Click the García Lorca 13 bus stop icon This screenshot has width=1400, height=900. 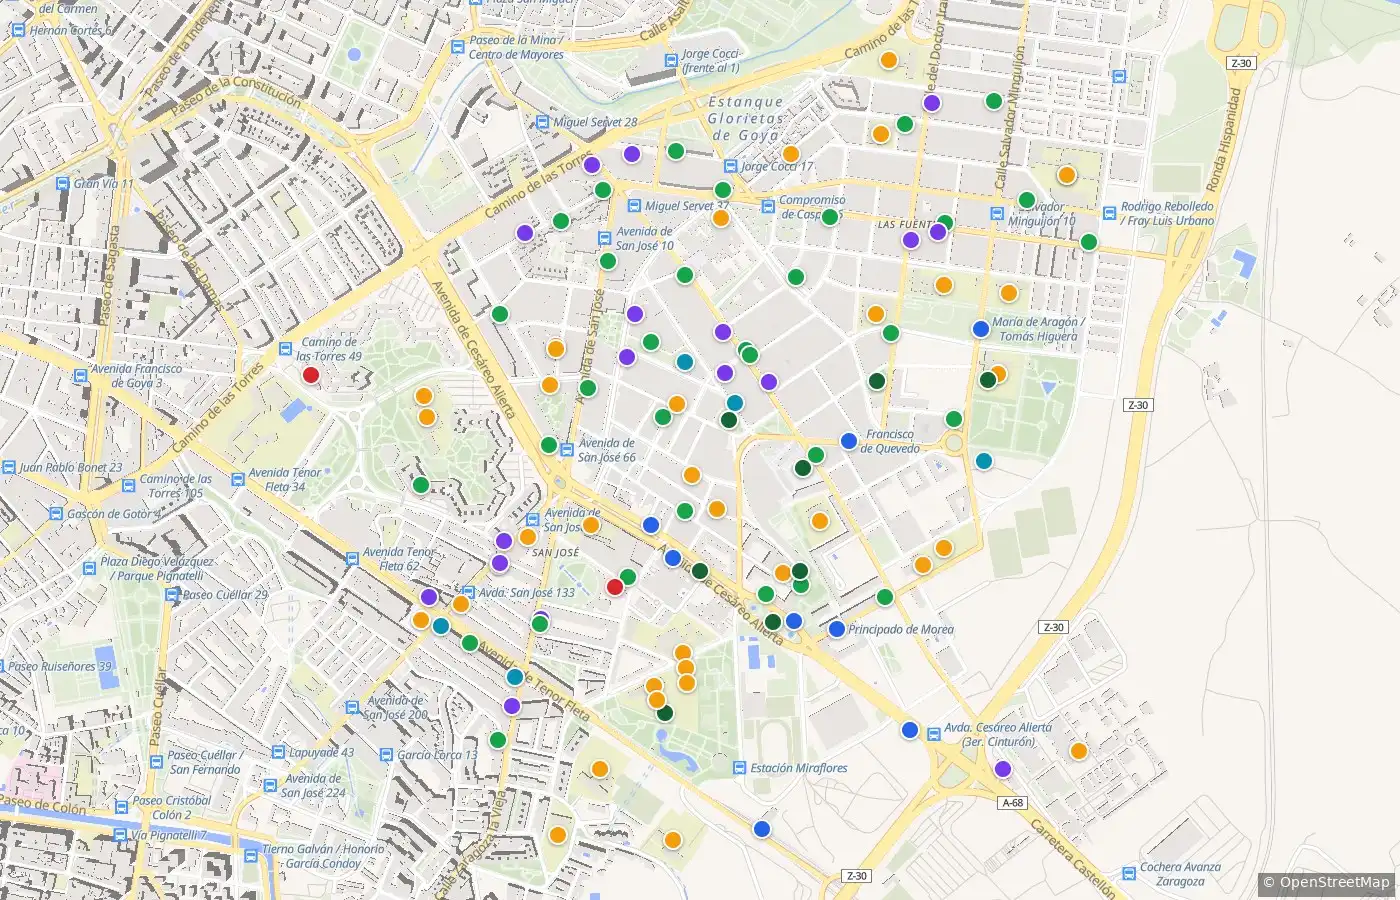(x=386, y=755)
